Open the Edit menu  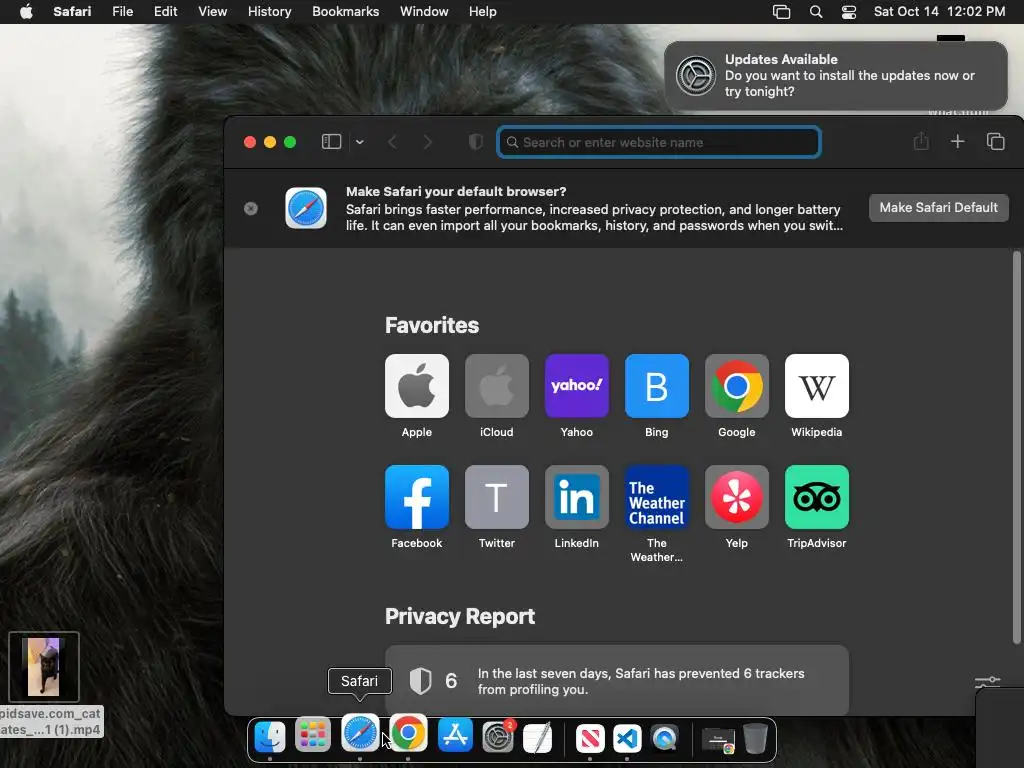(165, 12)
